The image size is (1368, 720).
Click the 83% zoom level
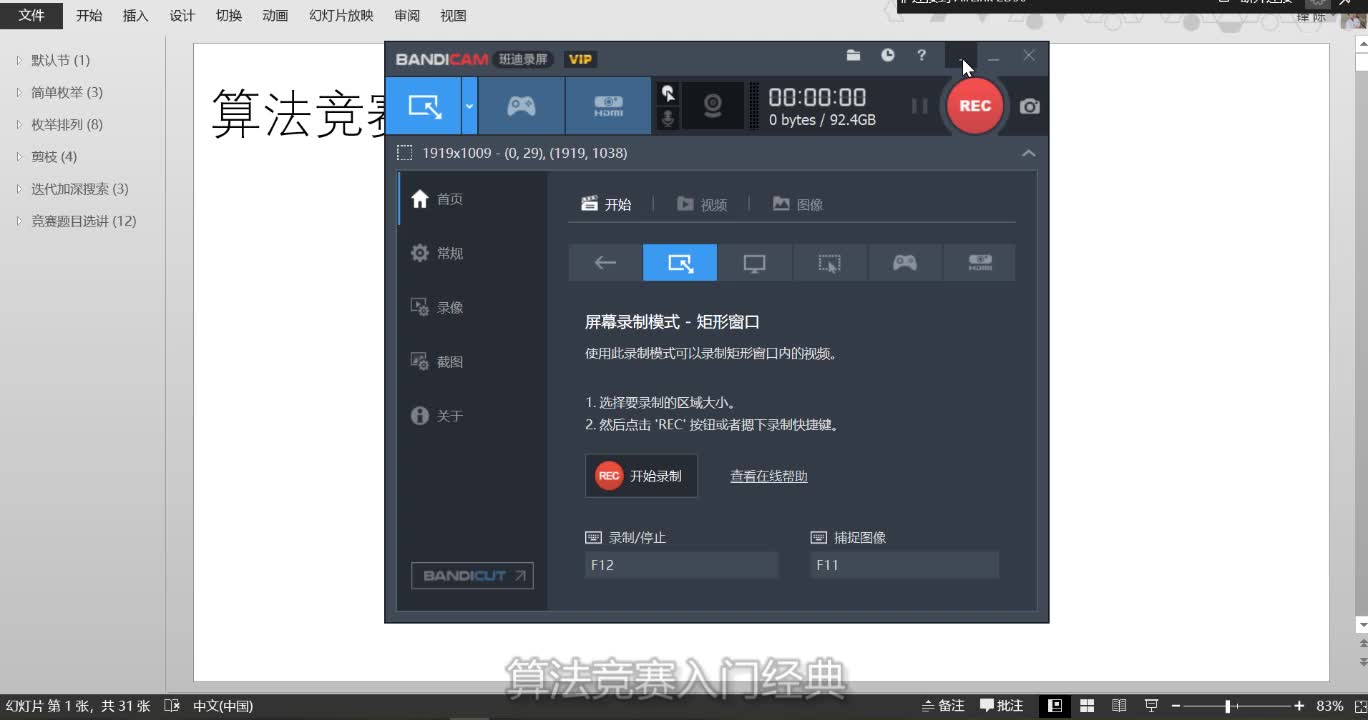(1329, 706)
